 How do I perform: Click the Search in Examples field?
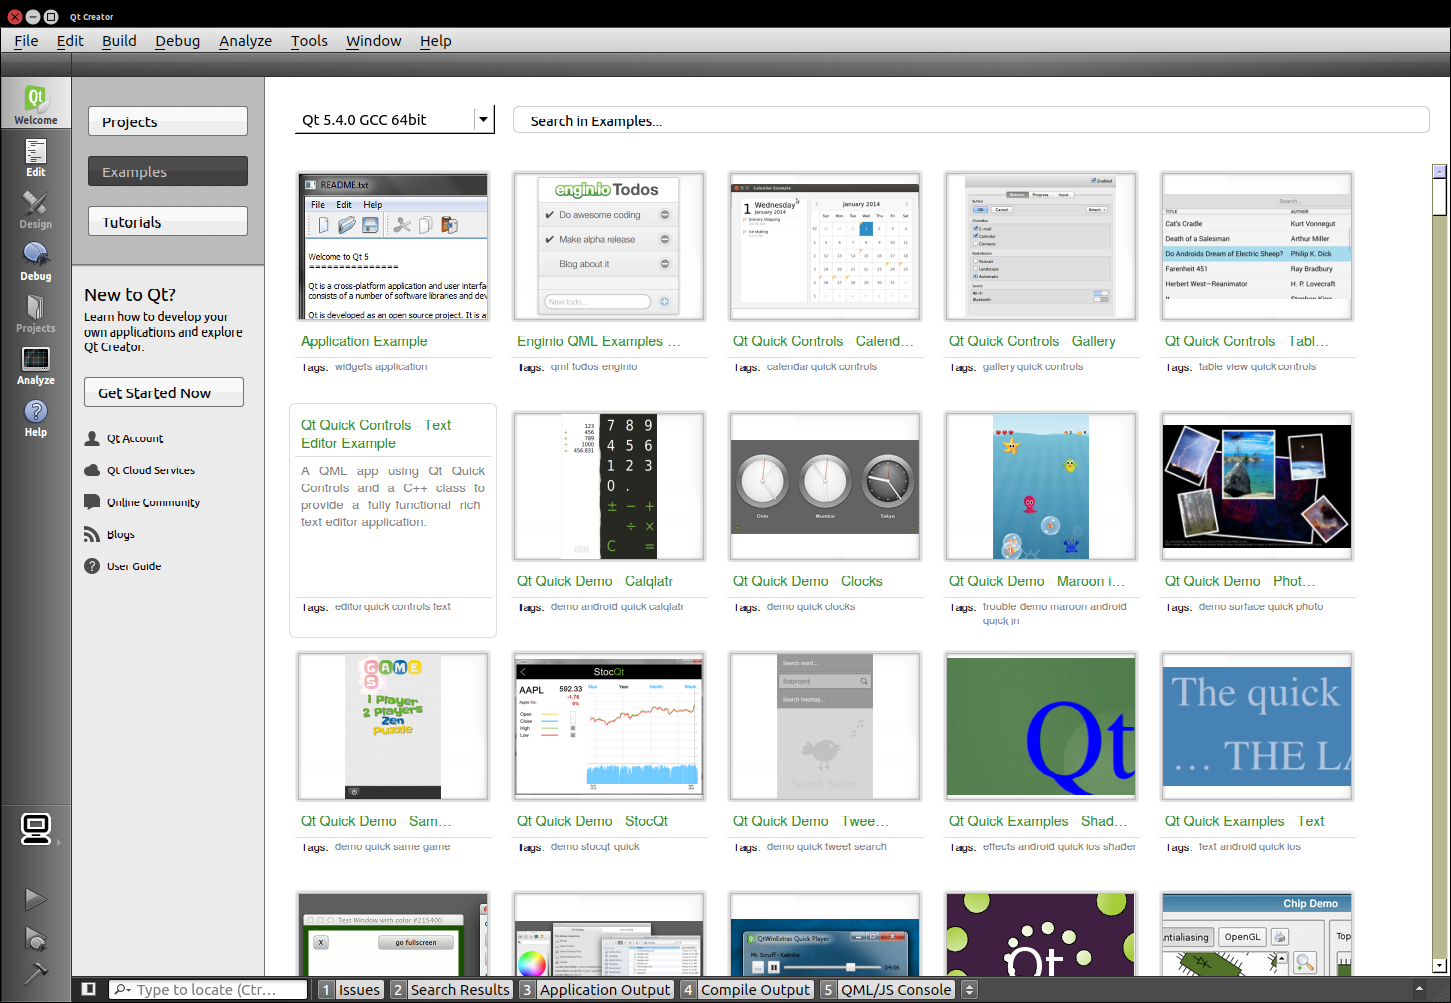pyautogui.click(x=971, y=120)
